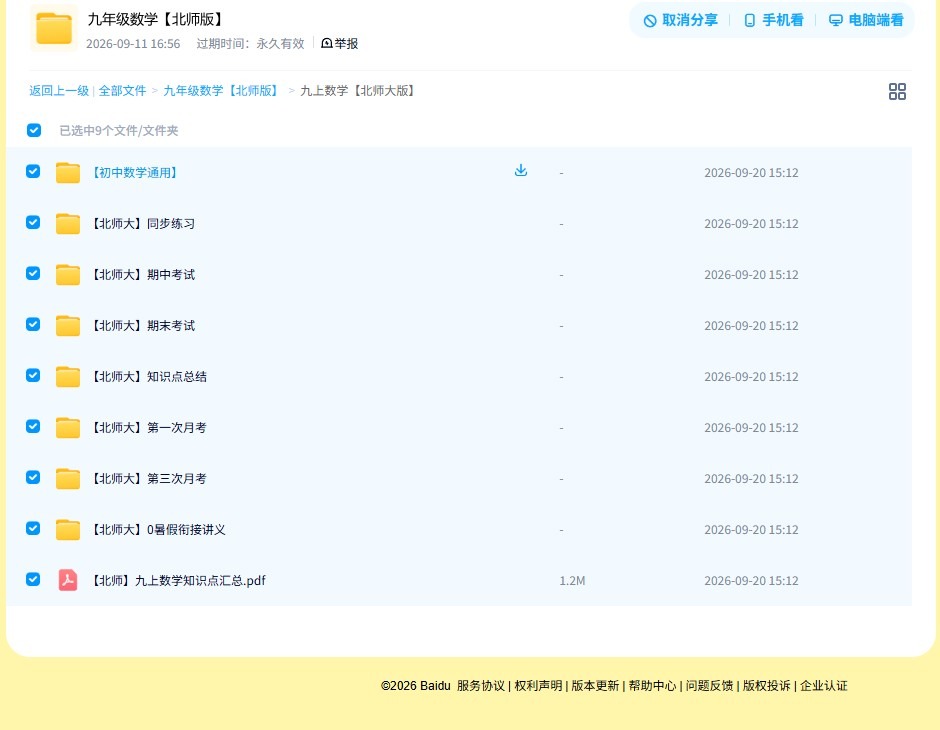Open the 【北师大】第三次月考 folder name

(x=148, y=478)
